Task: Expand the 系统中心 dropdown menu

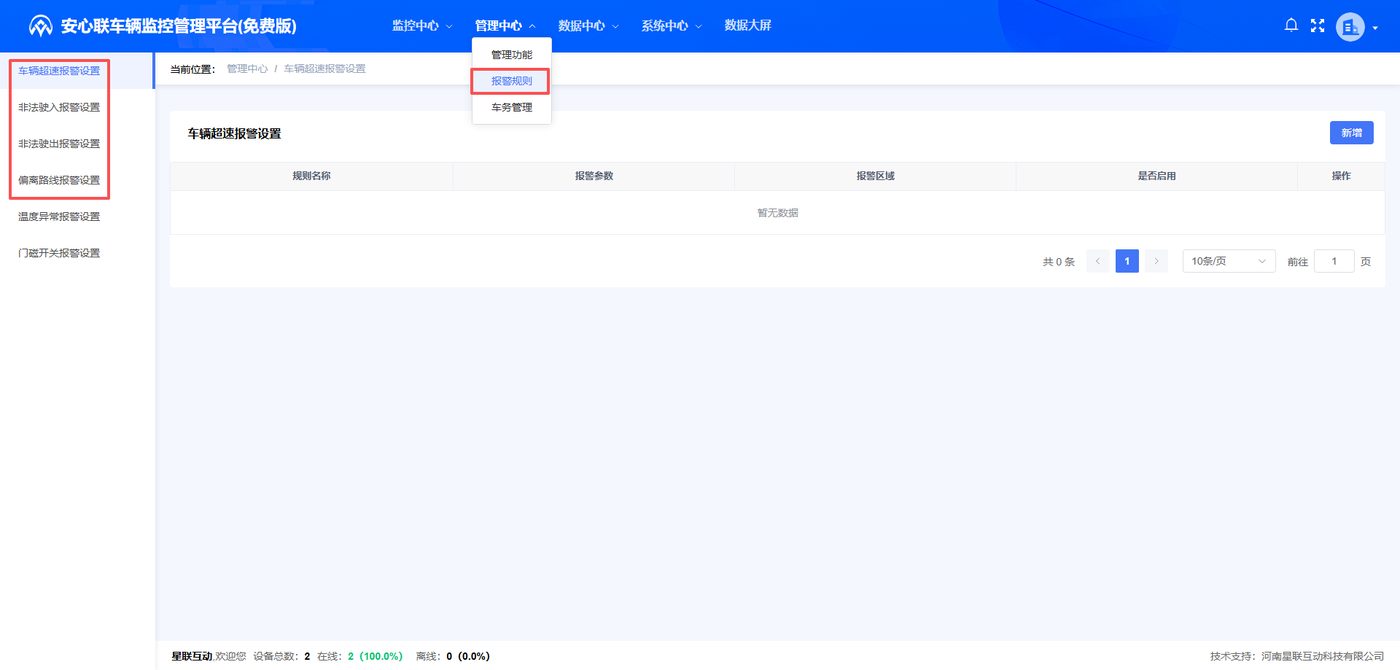Action: (x=671, y=26)
